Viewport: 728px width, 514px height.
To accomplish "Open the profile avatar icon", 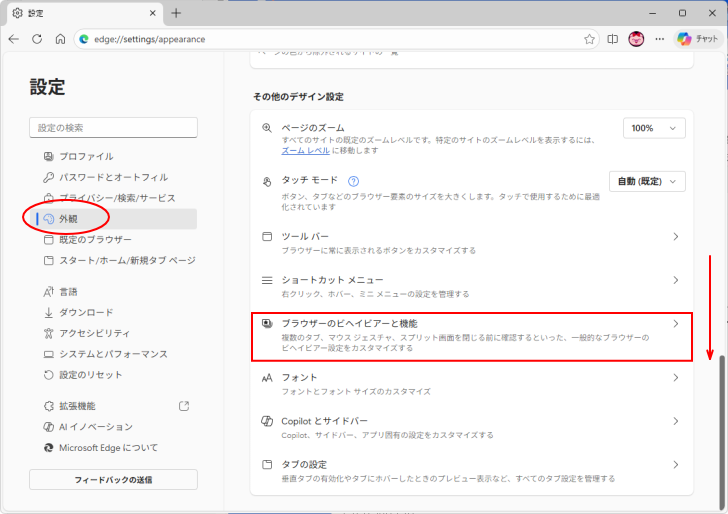I will (x=636, y=39).
